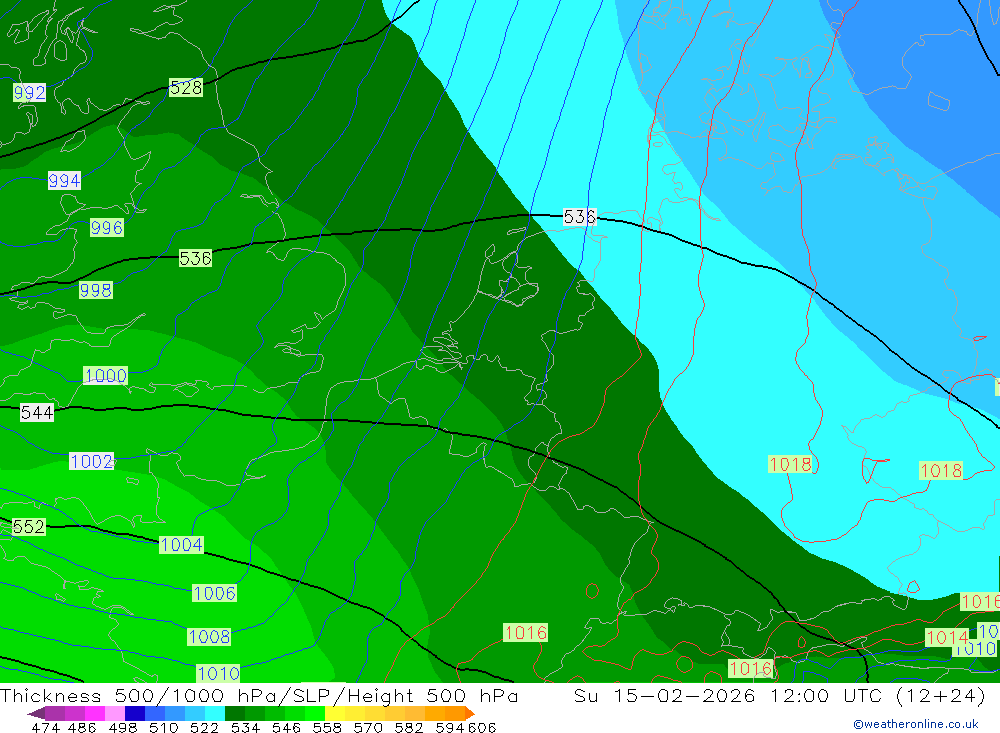This screenshot has height=733, width=1000.
Task: Click the 1004 pressure isobar label
Action: click(181, 544)
